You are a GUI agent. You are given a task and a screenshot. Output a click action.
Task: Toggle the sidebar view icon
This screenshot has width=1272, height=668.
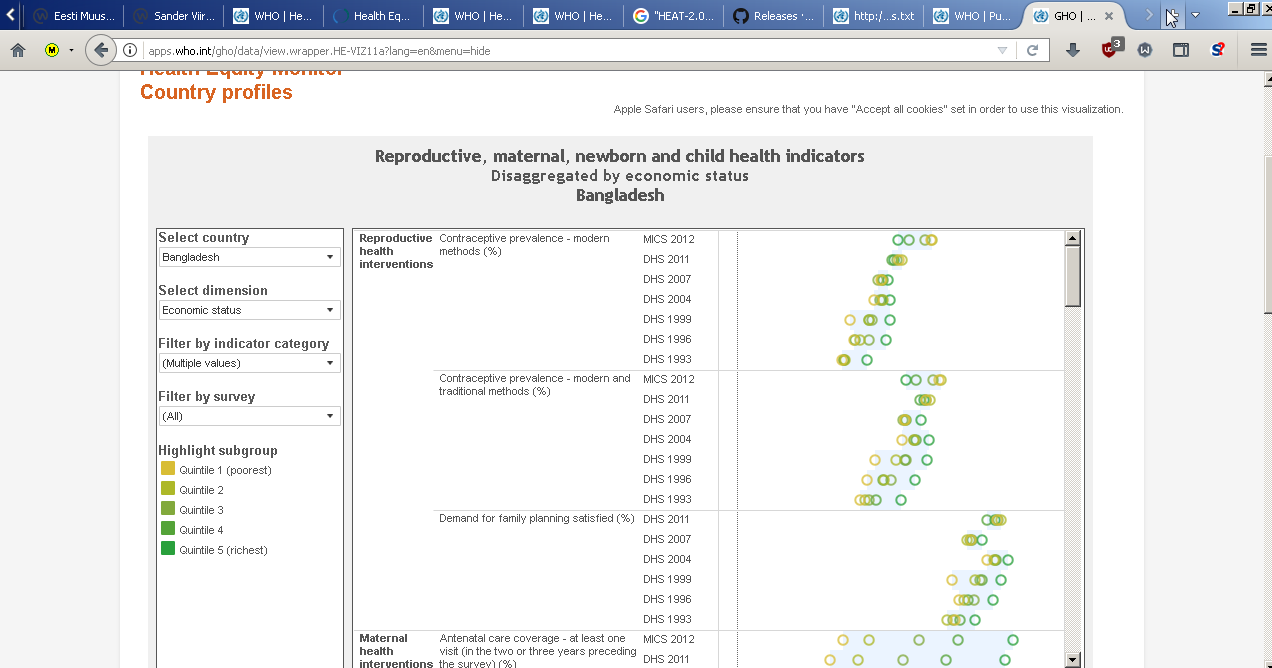pyautogui.click(x=1181, y=50)
